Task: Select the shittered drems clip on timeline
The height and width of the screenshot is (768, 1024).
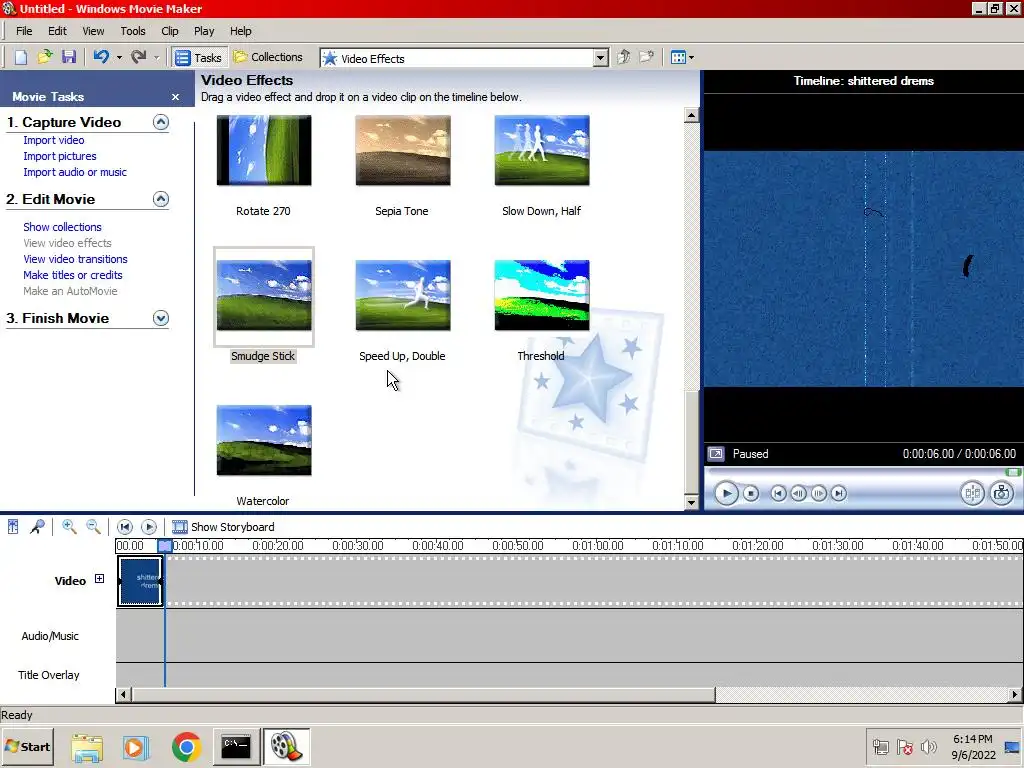Action: pyautogui.click(x=140, y=581)
